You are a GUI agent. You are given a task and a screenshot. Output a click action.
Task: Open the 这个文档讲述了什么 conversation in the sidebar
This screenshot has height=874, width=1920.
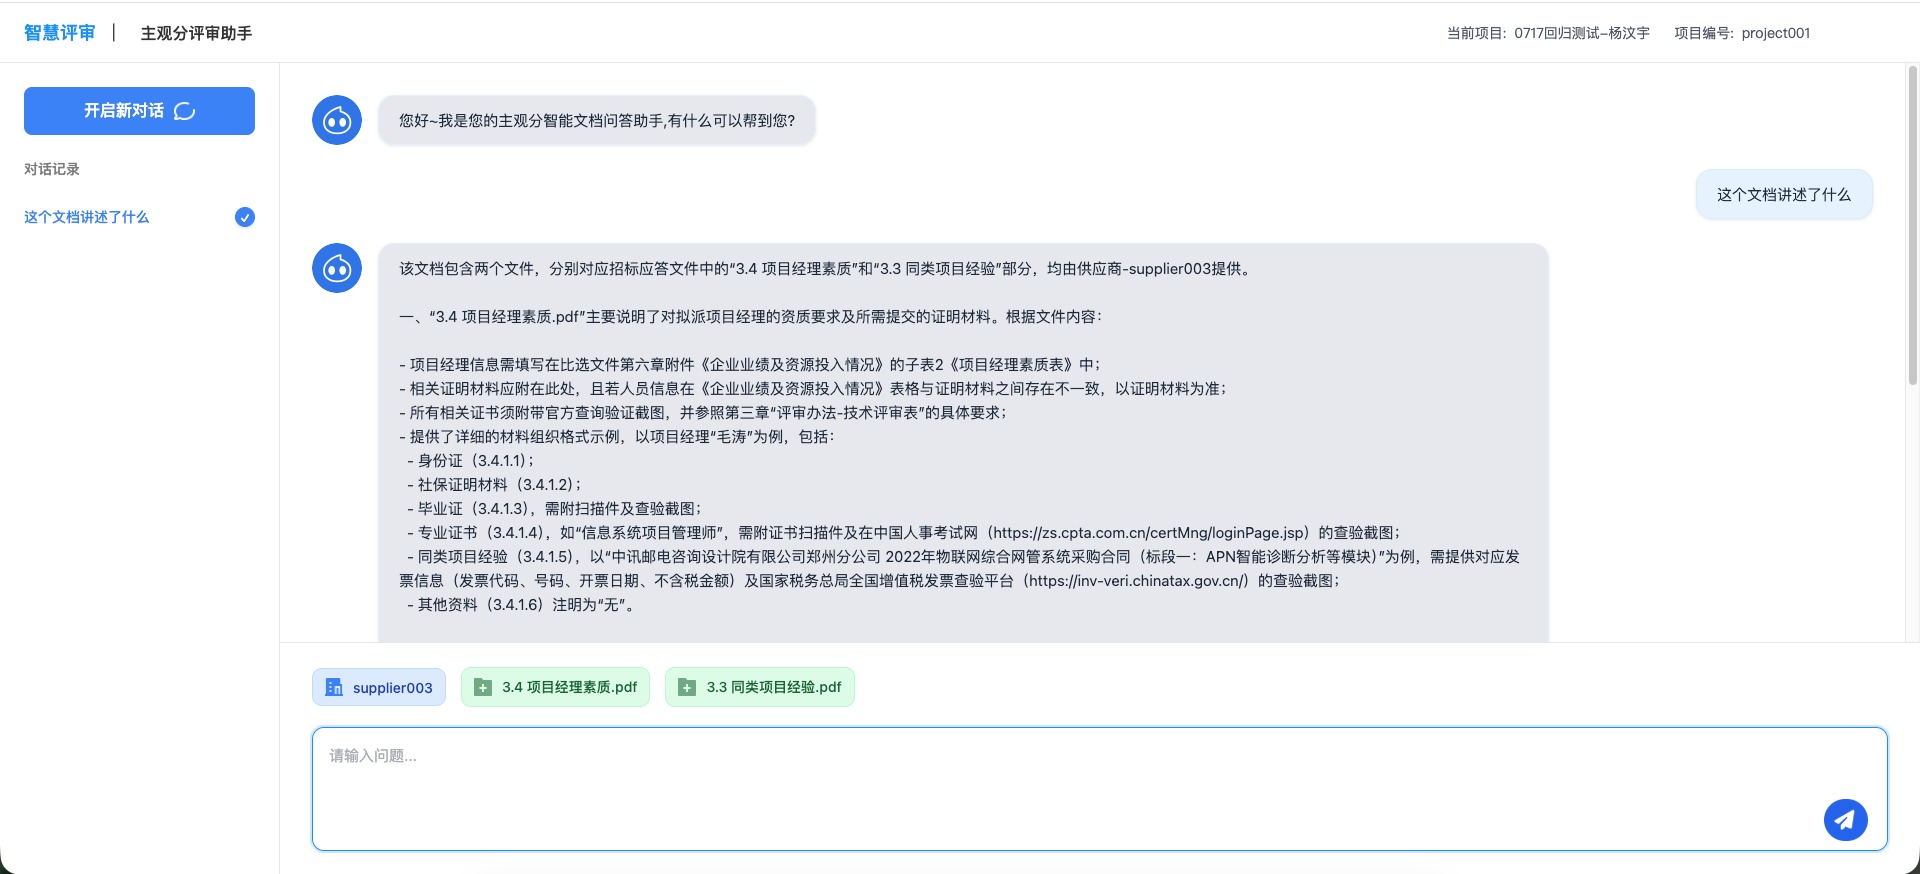pos(87,217)
